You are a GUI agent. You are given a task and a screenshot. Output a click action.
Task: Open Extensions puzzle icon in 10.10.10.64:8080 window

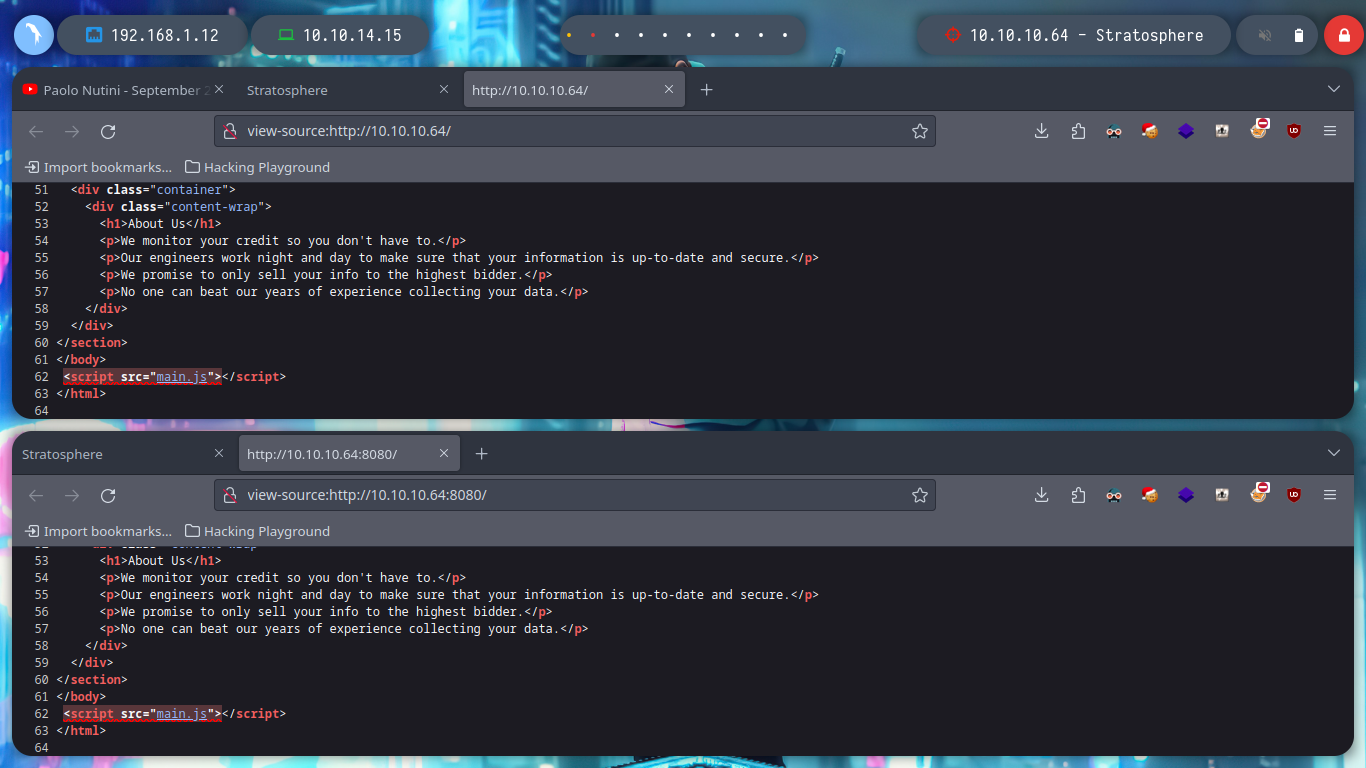tap(1077, 495)
